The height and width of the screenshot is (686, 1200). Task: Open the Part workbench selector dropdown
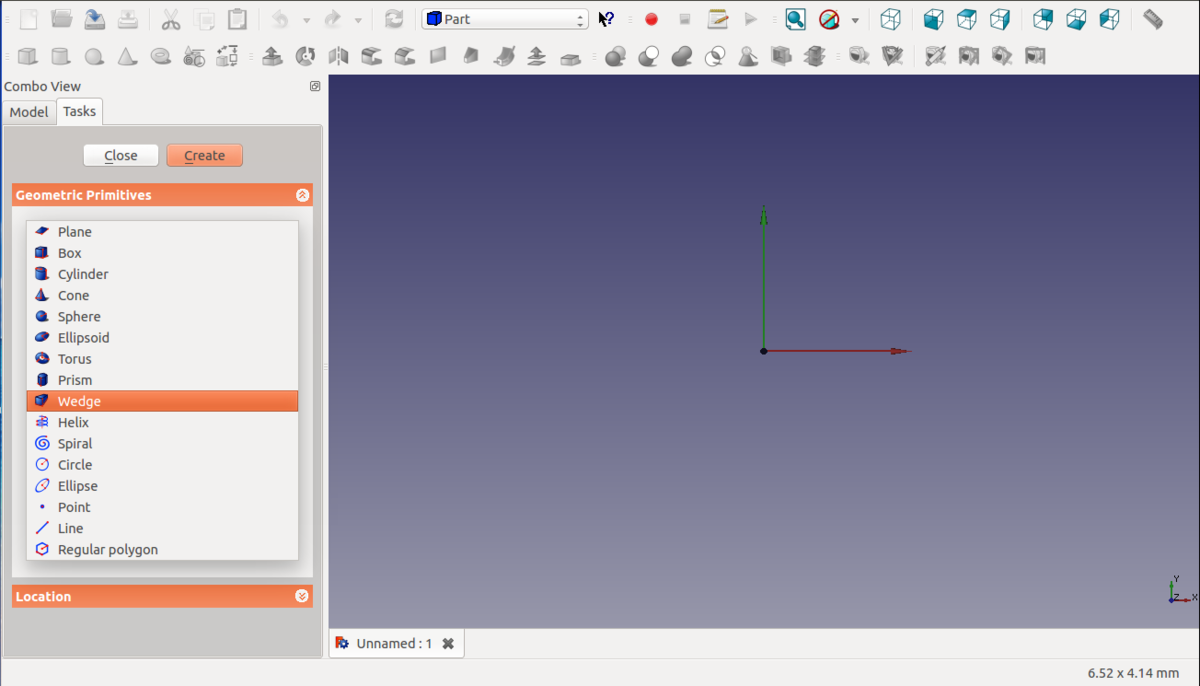[505, 19]
